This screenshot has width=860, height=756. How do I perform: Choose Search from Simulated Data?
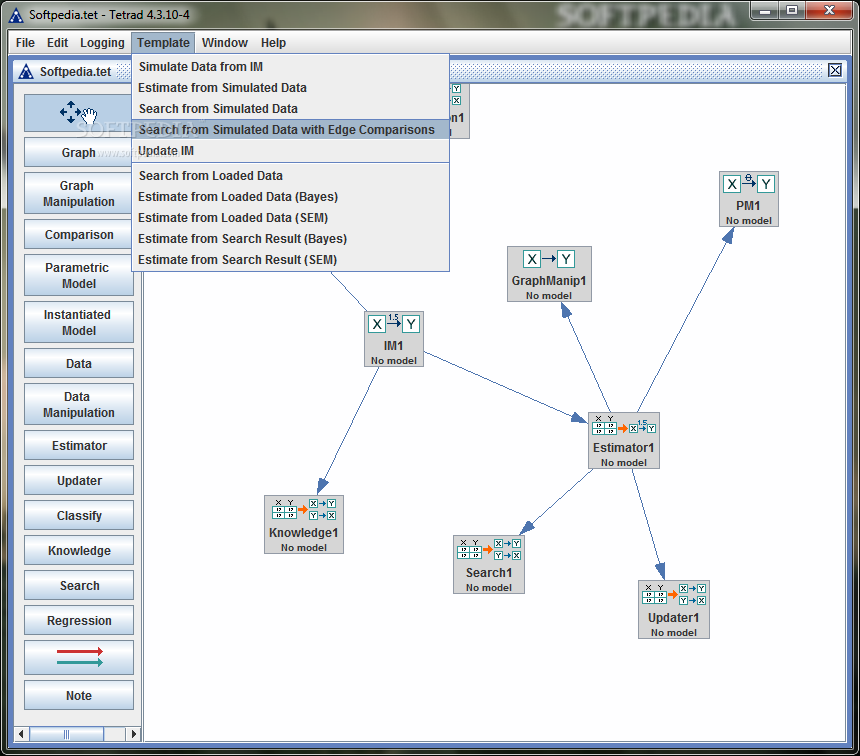(x=291, y=109)
